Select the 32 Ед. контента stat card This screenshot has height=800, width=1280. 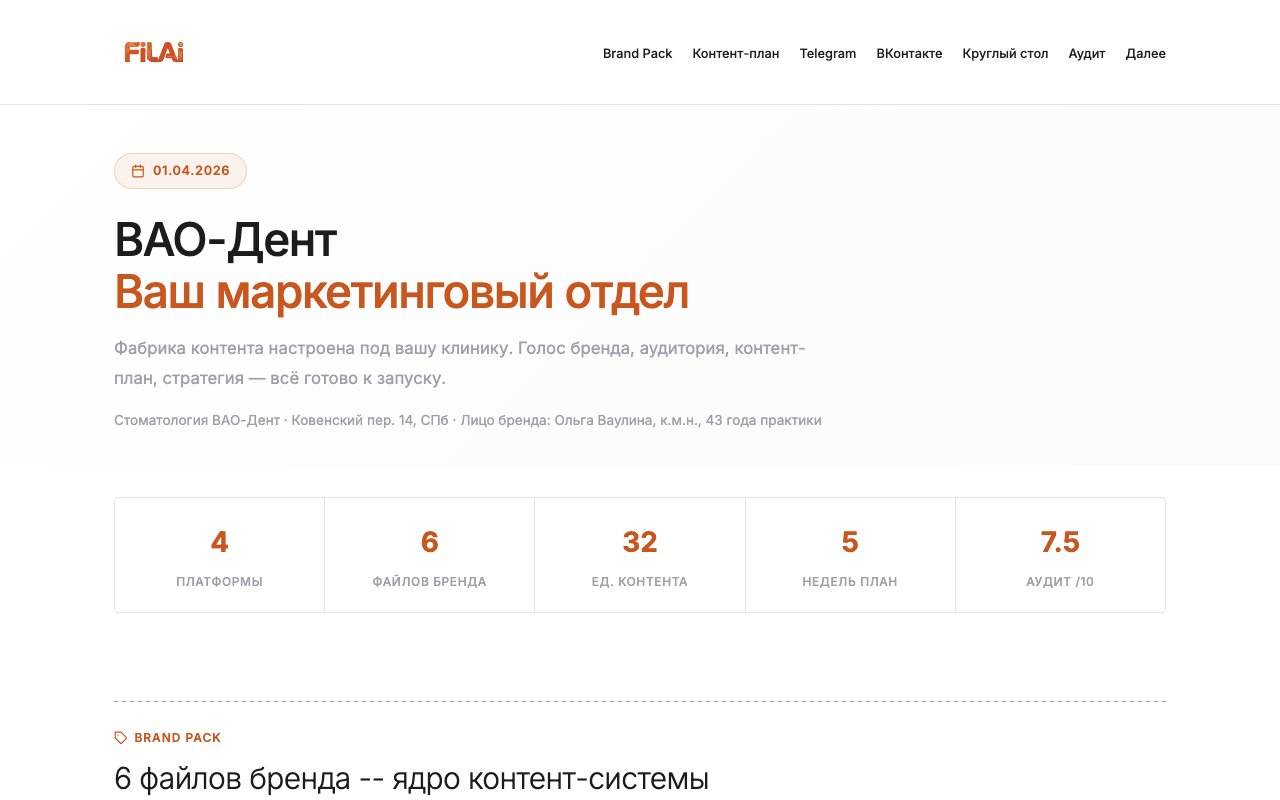640,555
